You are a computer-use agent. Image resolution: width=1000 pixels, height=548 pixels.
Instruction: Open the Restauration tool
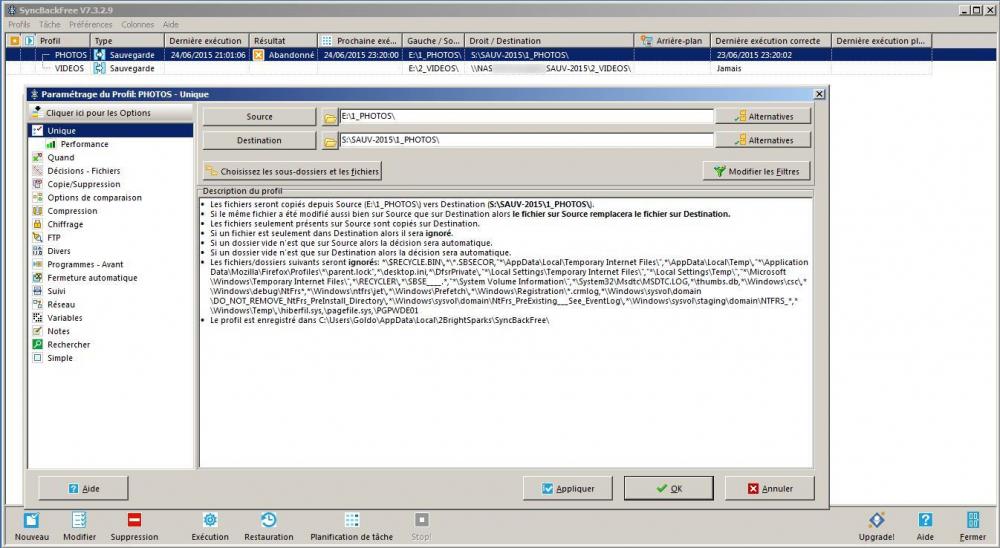(x=268, y=521)
